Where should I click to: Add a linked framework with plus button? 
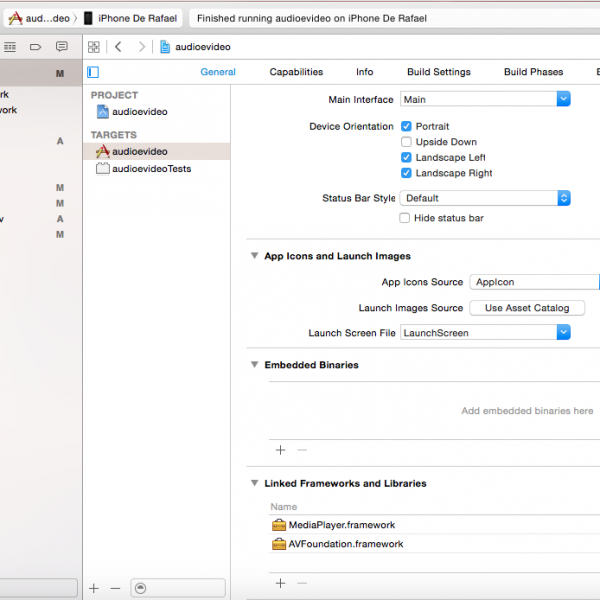[x=280, y=583]
